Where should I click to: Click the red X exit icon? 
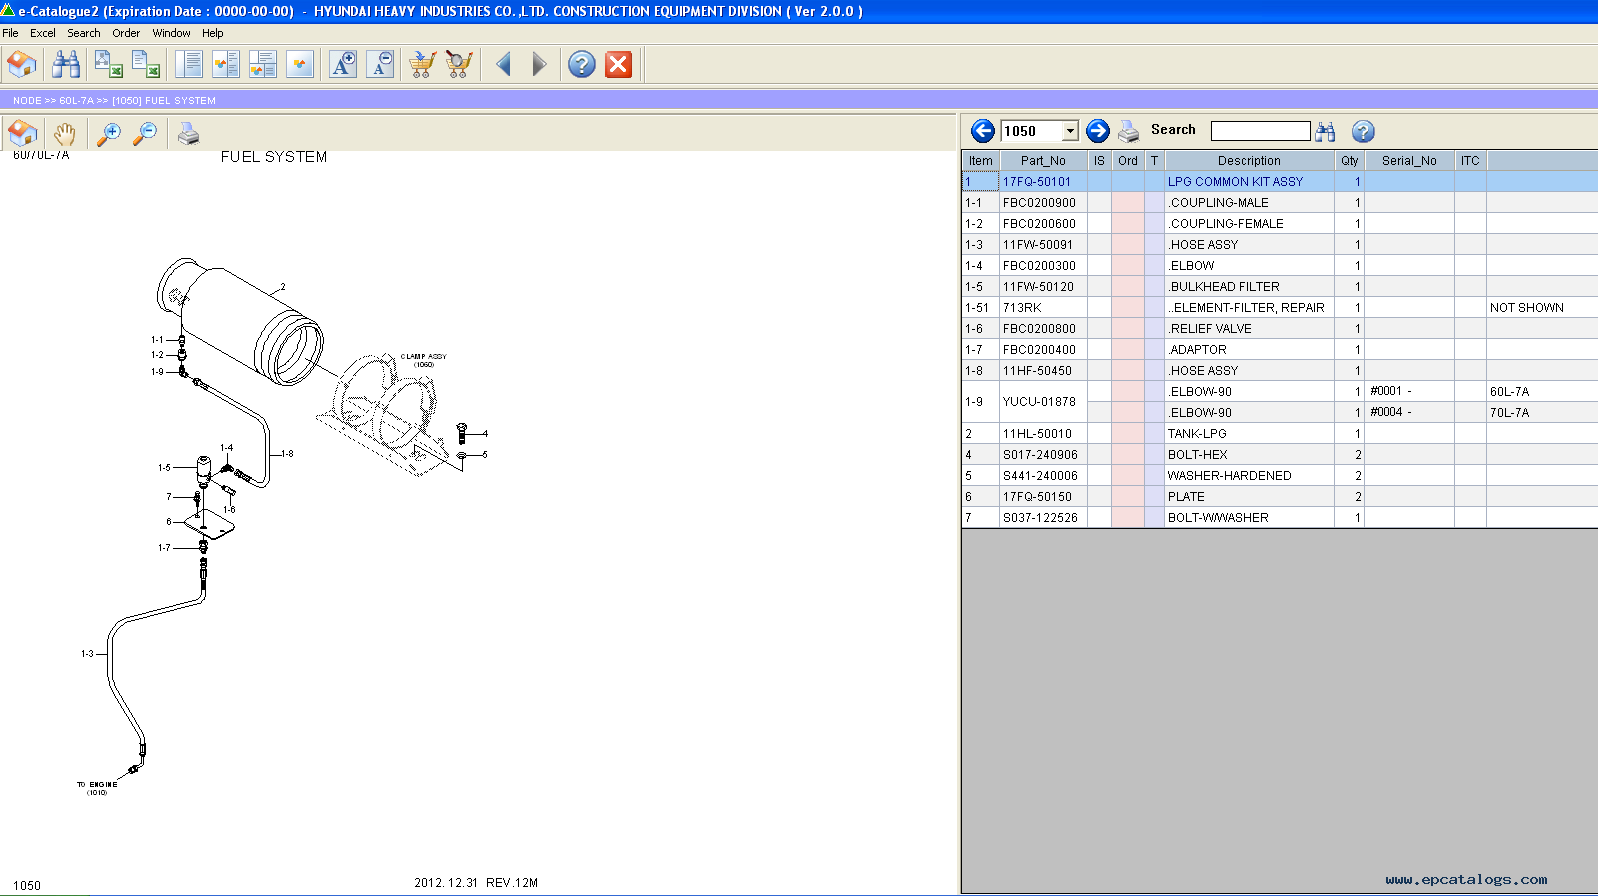click(619, 65)
